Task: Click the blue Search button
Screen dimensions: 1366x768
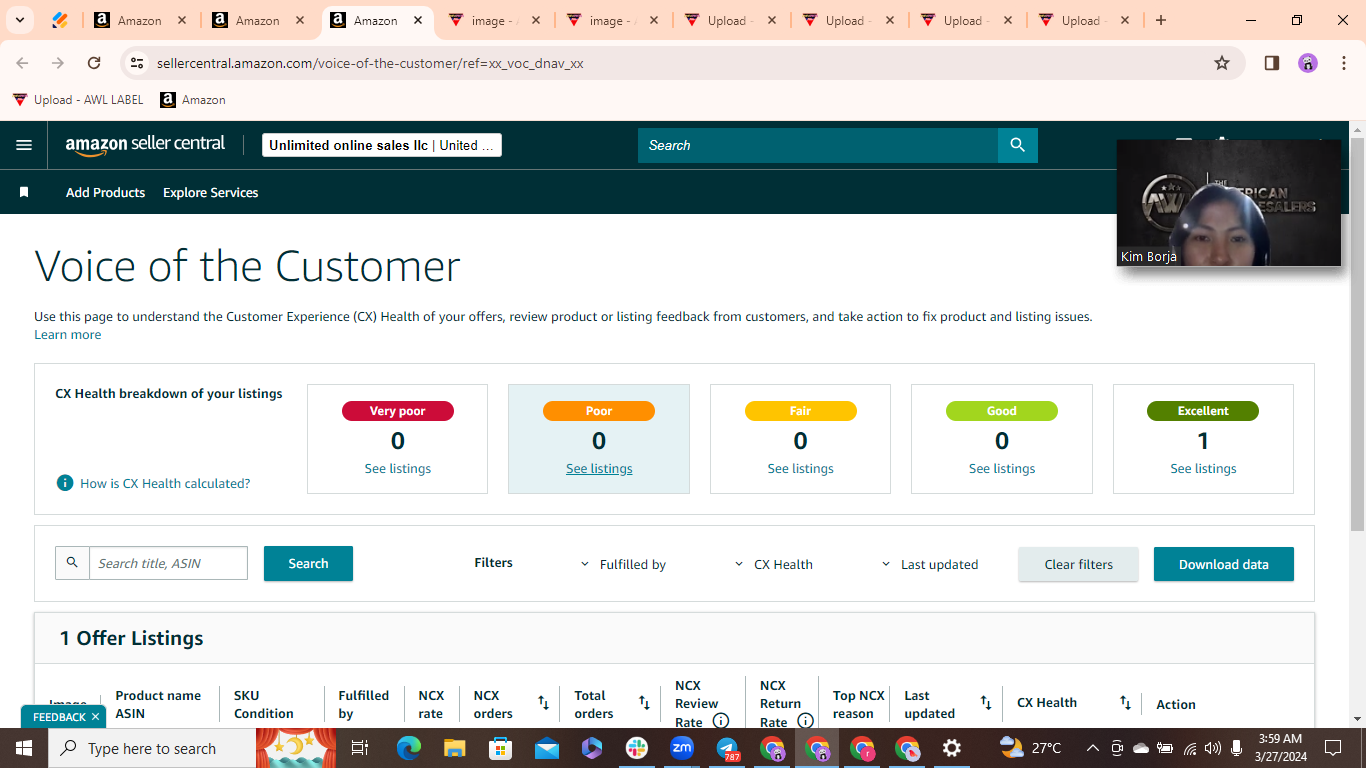Action: pyautogui.click(x=308, y=563)
